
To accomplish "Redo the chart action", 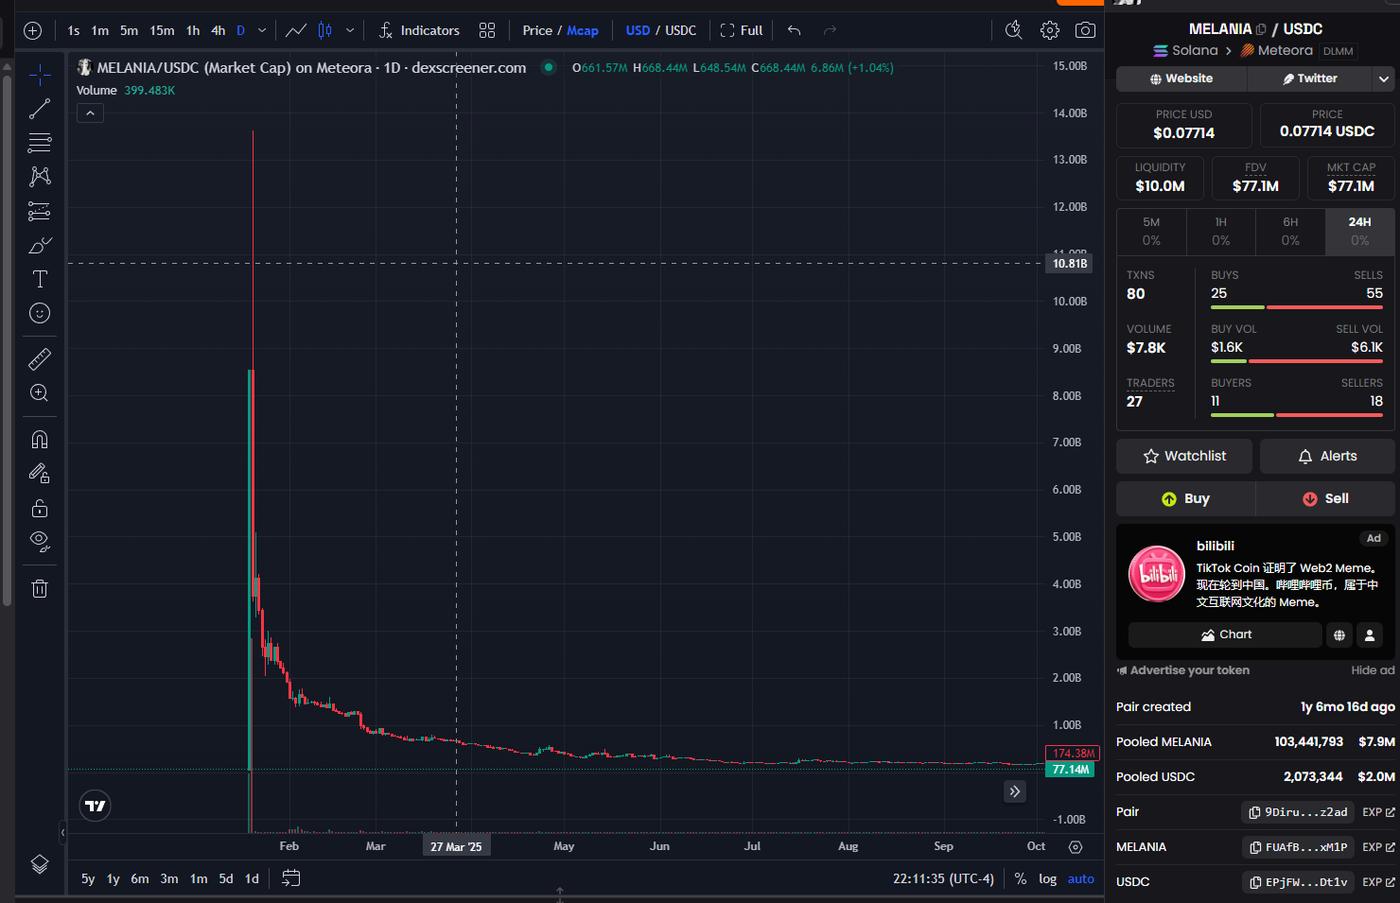I will click(829, 30).
